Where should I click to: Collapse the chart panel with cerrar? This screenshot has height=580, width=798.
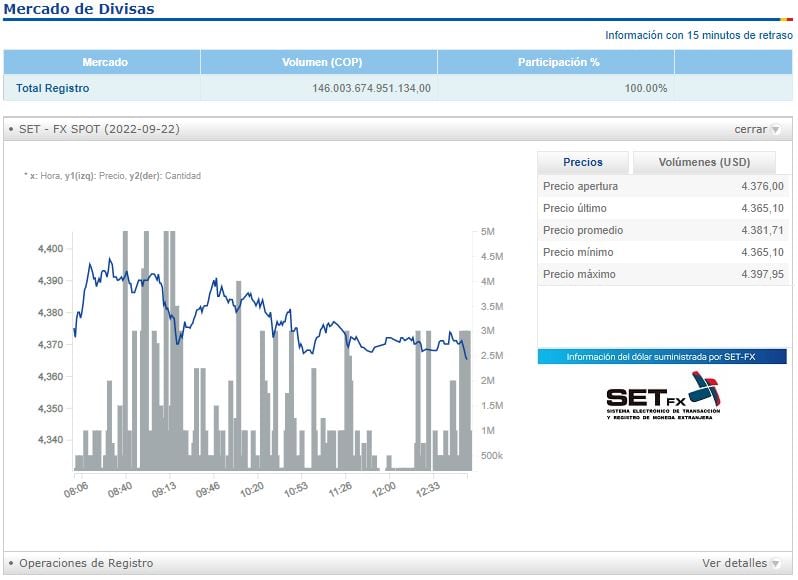[x=750, y=129]
